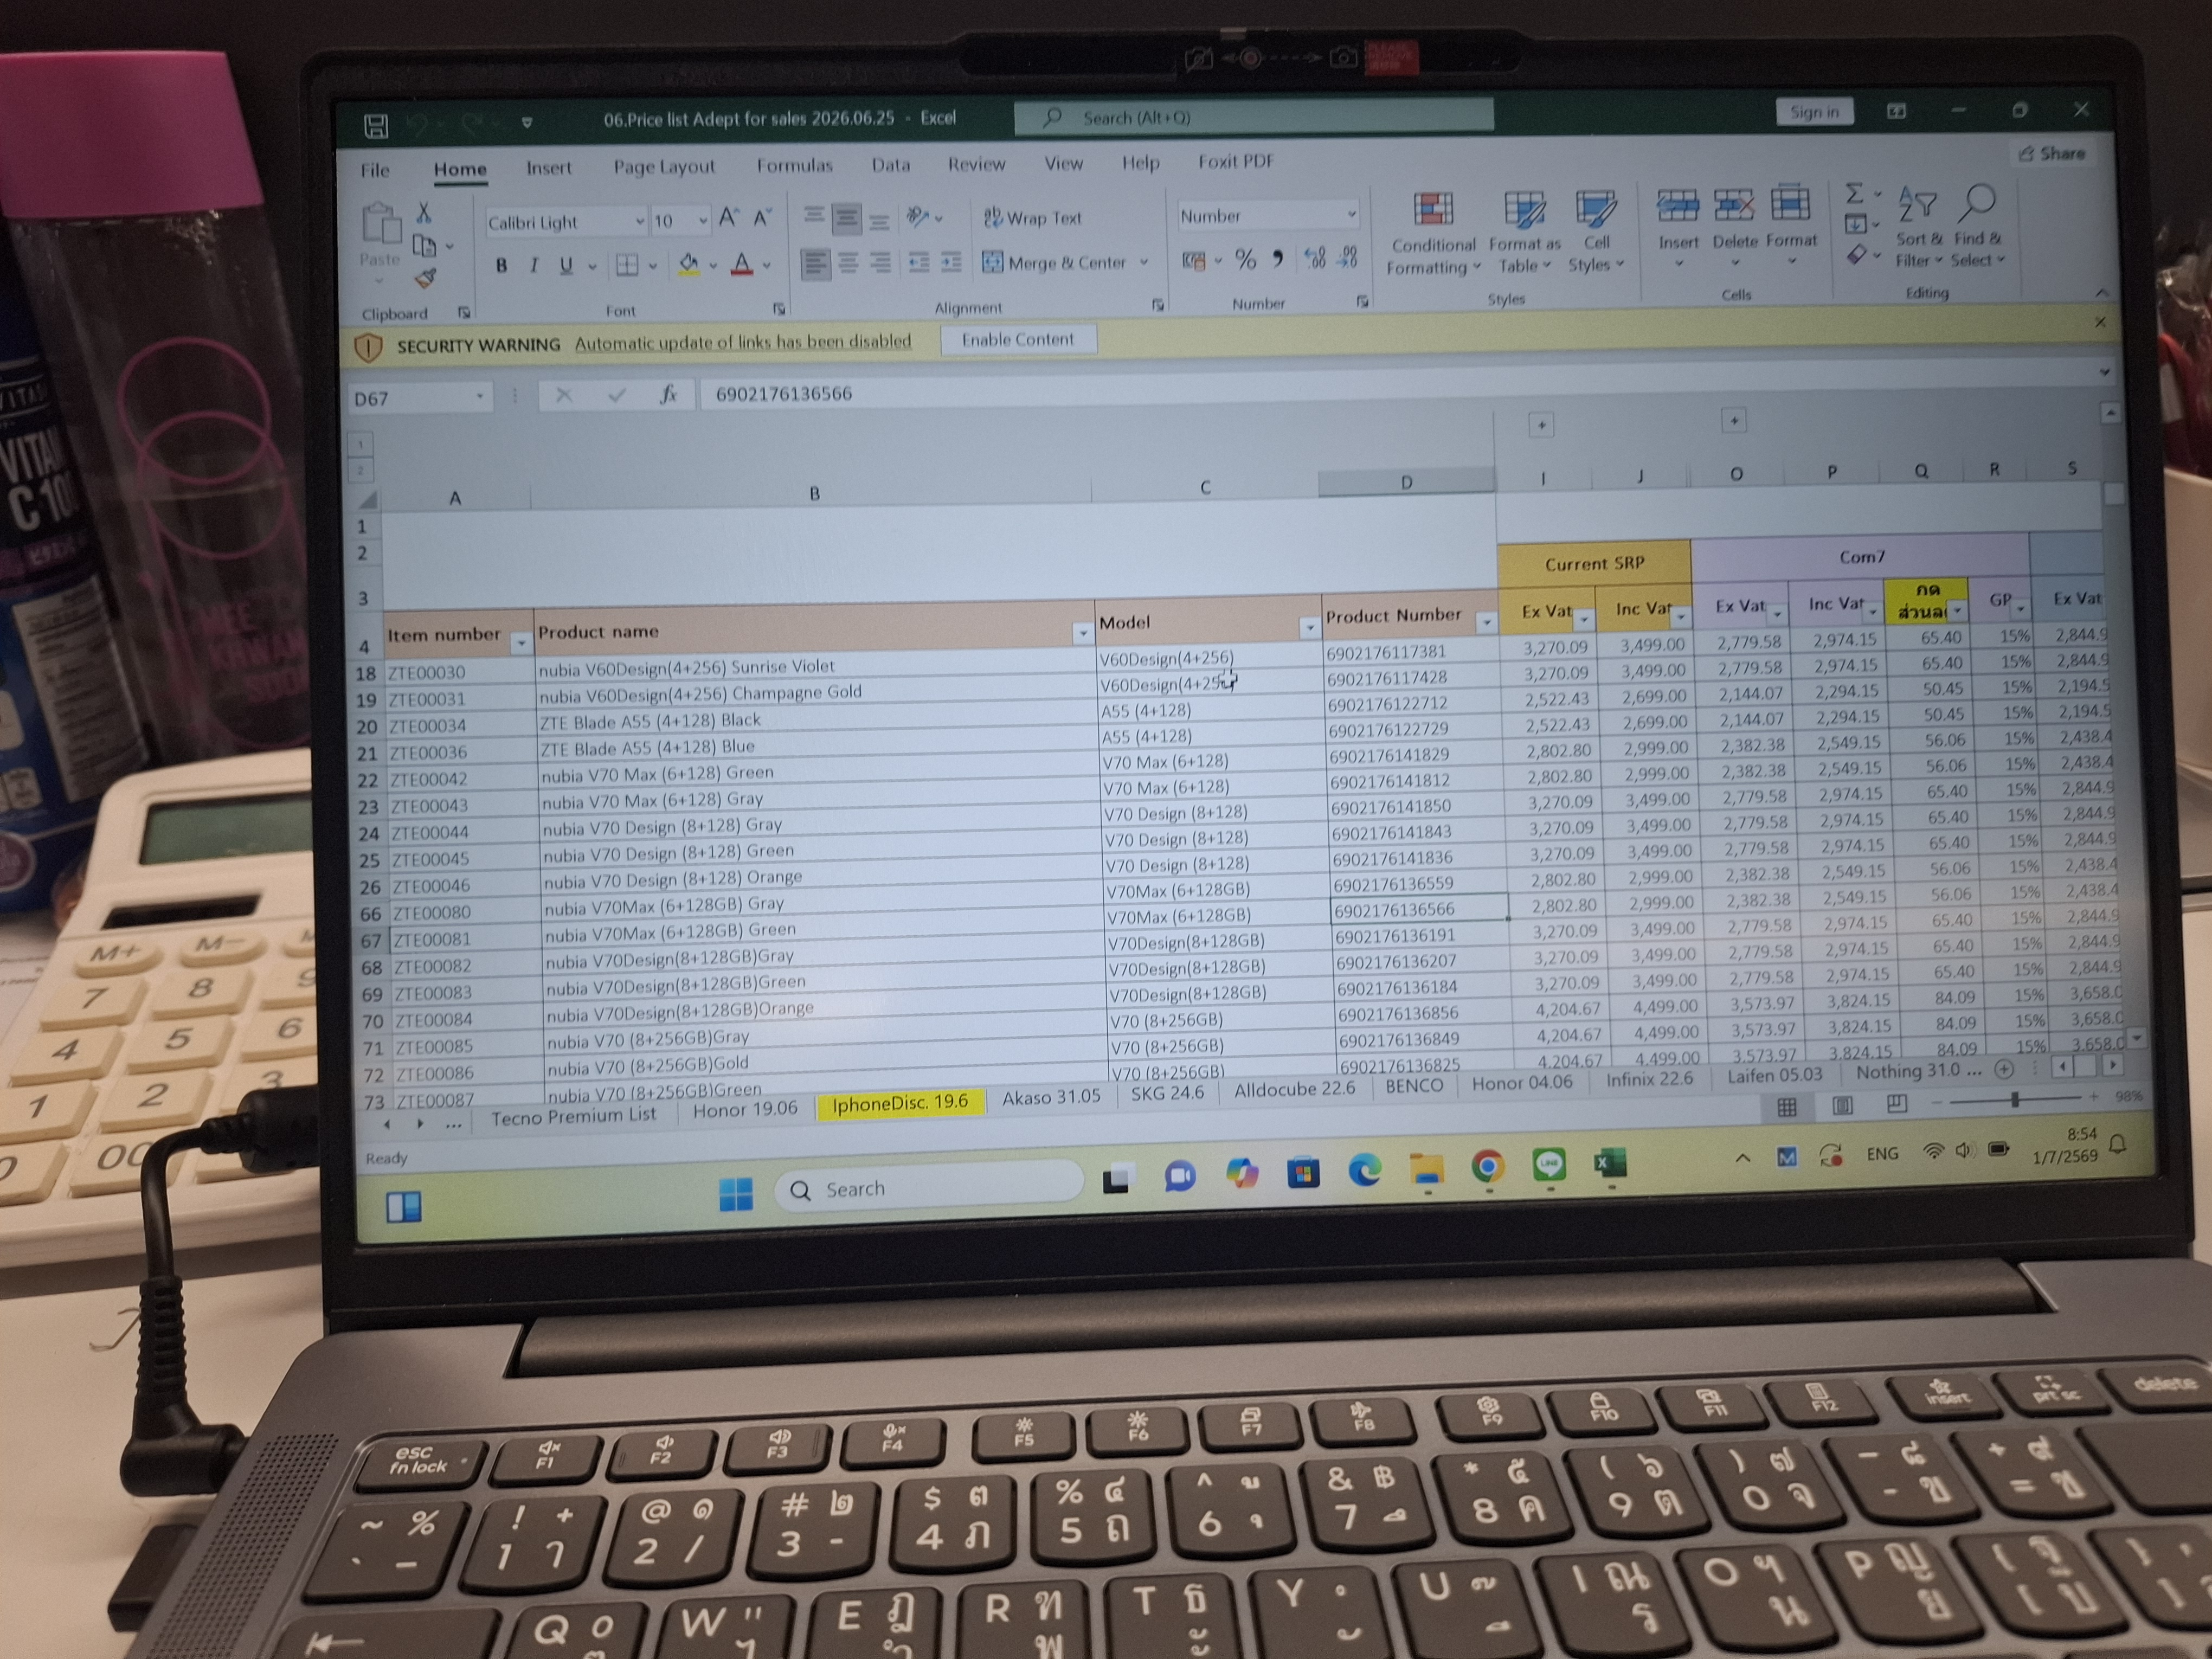Click the Orientation text angle icon

917,216
